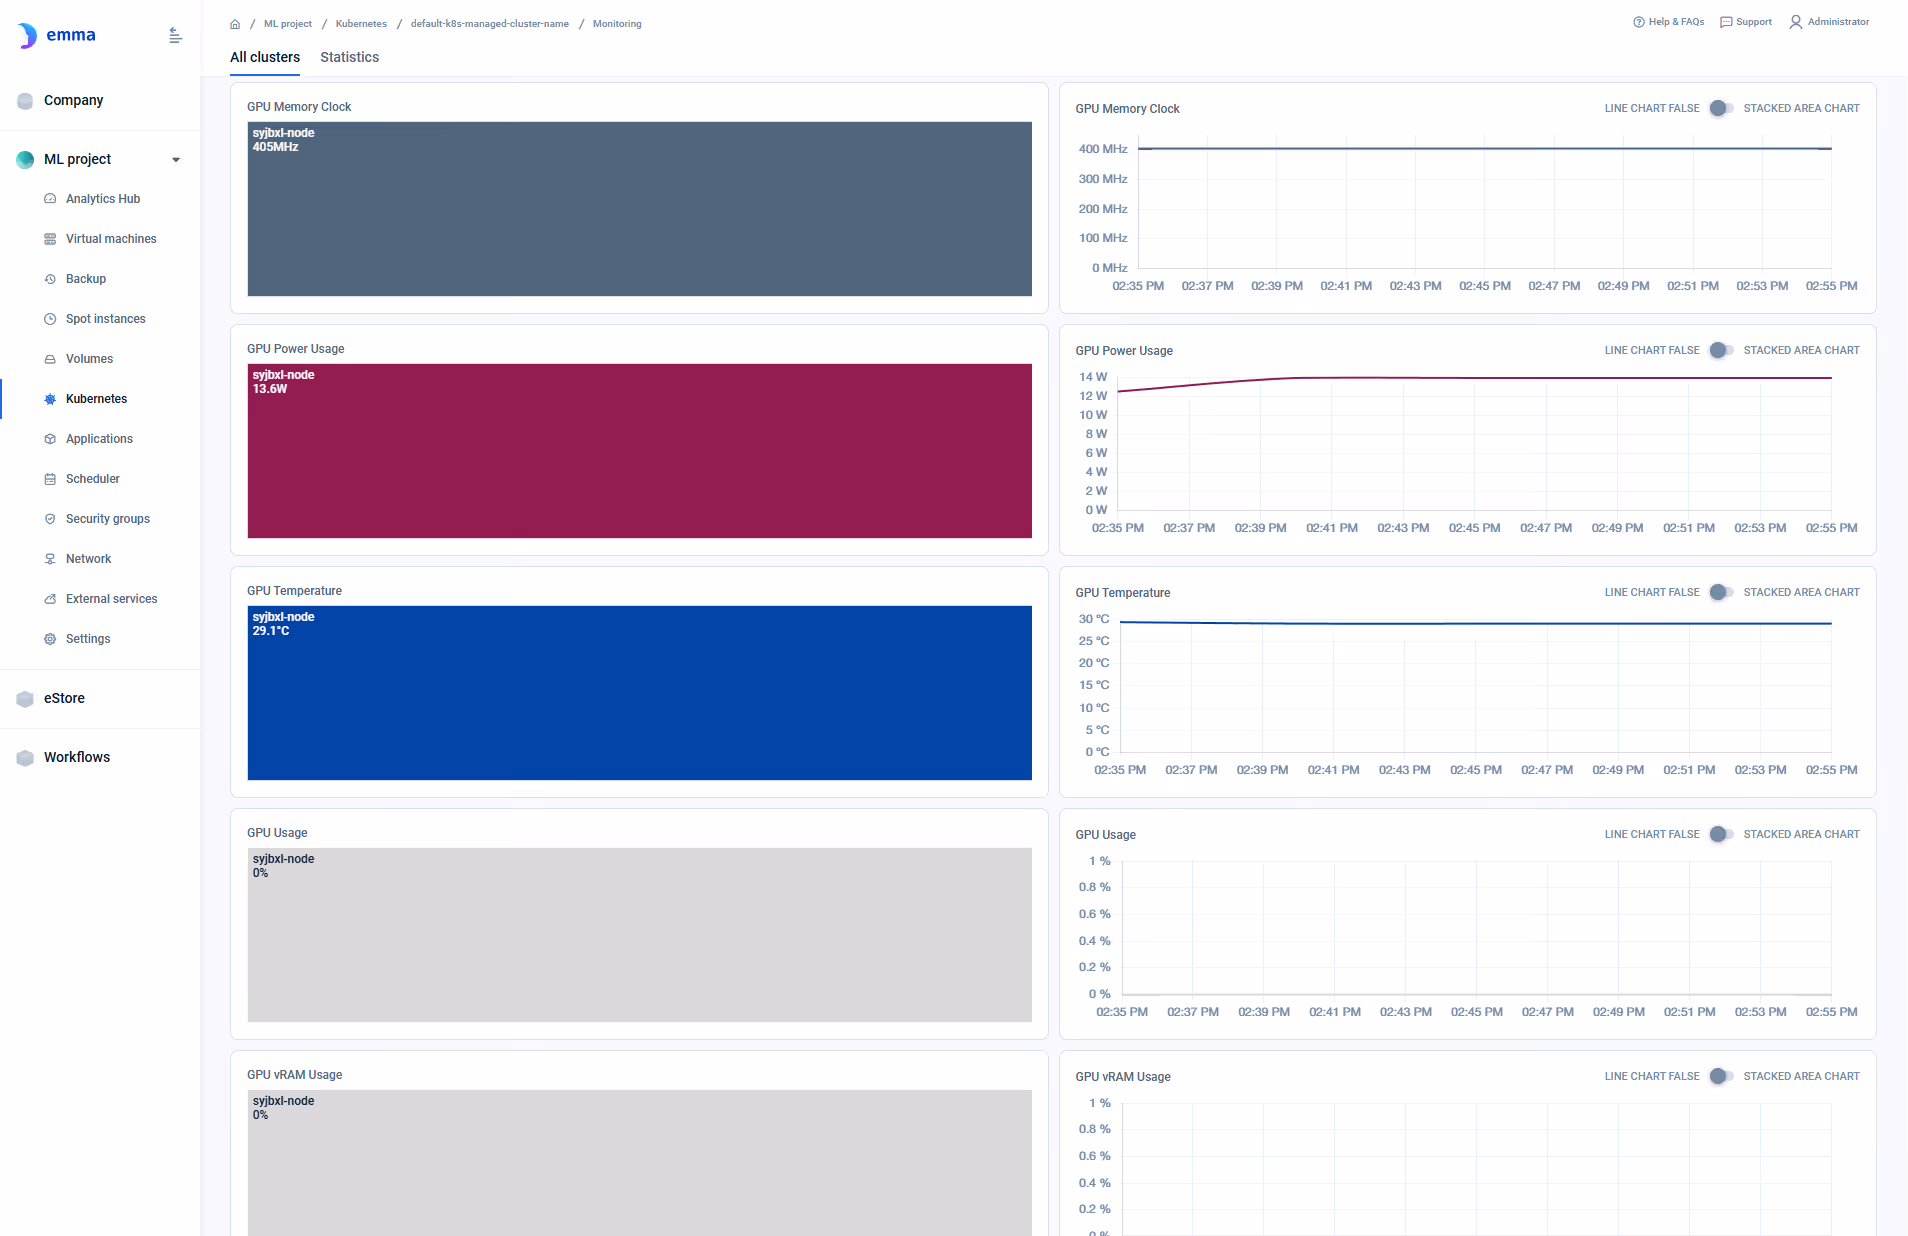Viewport: 1908px width, 1236px height.
Task: Click the Volumes icon
Action: (50, 359)
